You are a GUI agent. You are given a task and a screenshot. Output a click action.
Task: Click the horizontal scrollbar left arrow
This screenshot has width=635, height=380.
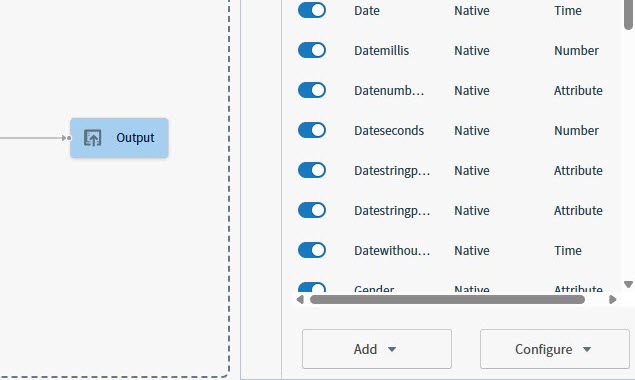click(300, 300)
